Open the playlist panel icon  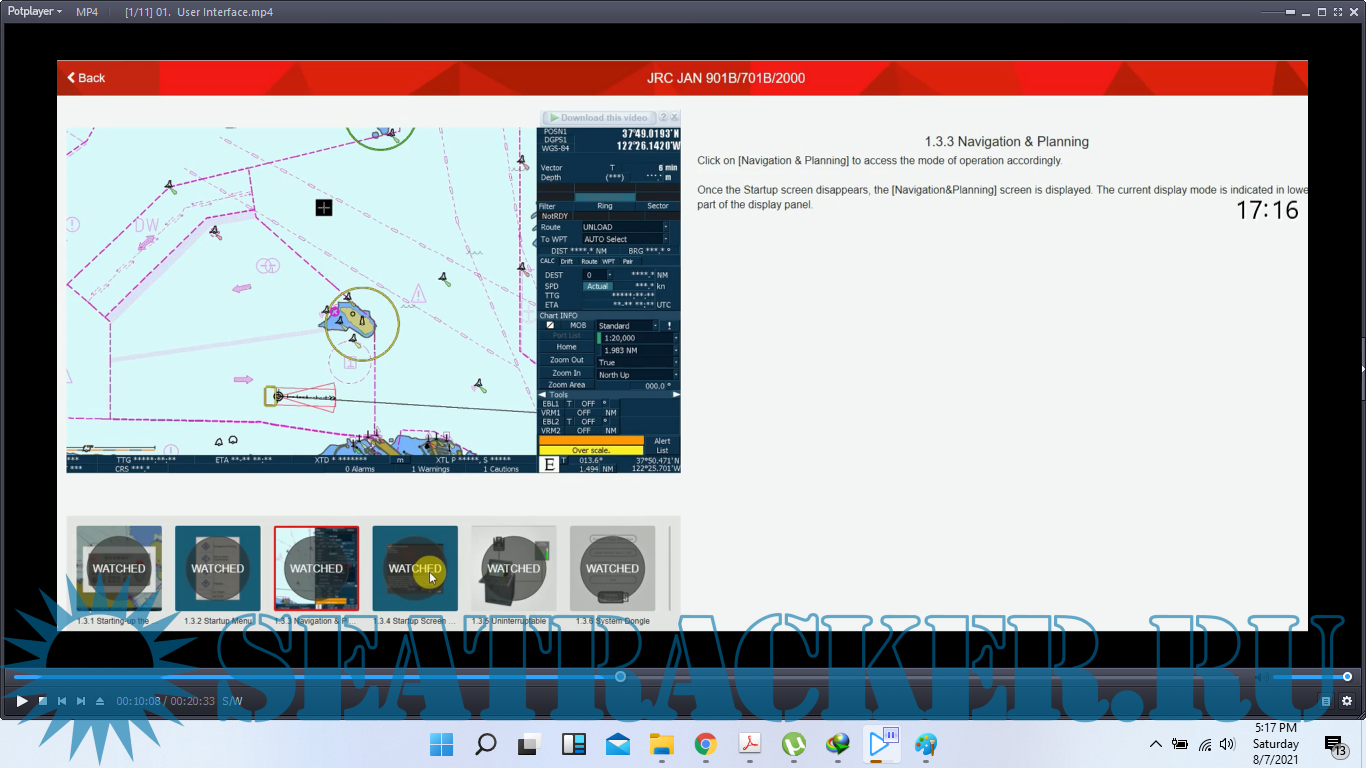click(x=1326, y=702)
